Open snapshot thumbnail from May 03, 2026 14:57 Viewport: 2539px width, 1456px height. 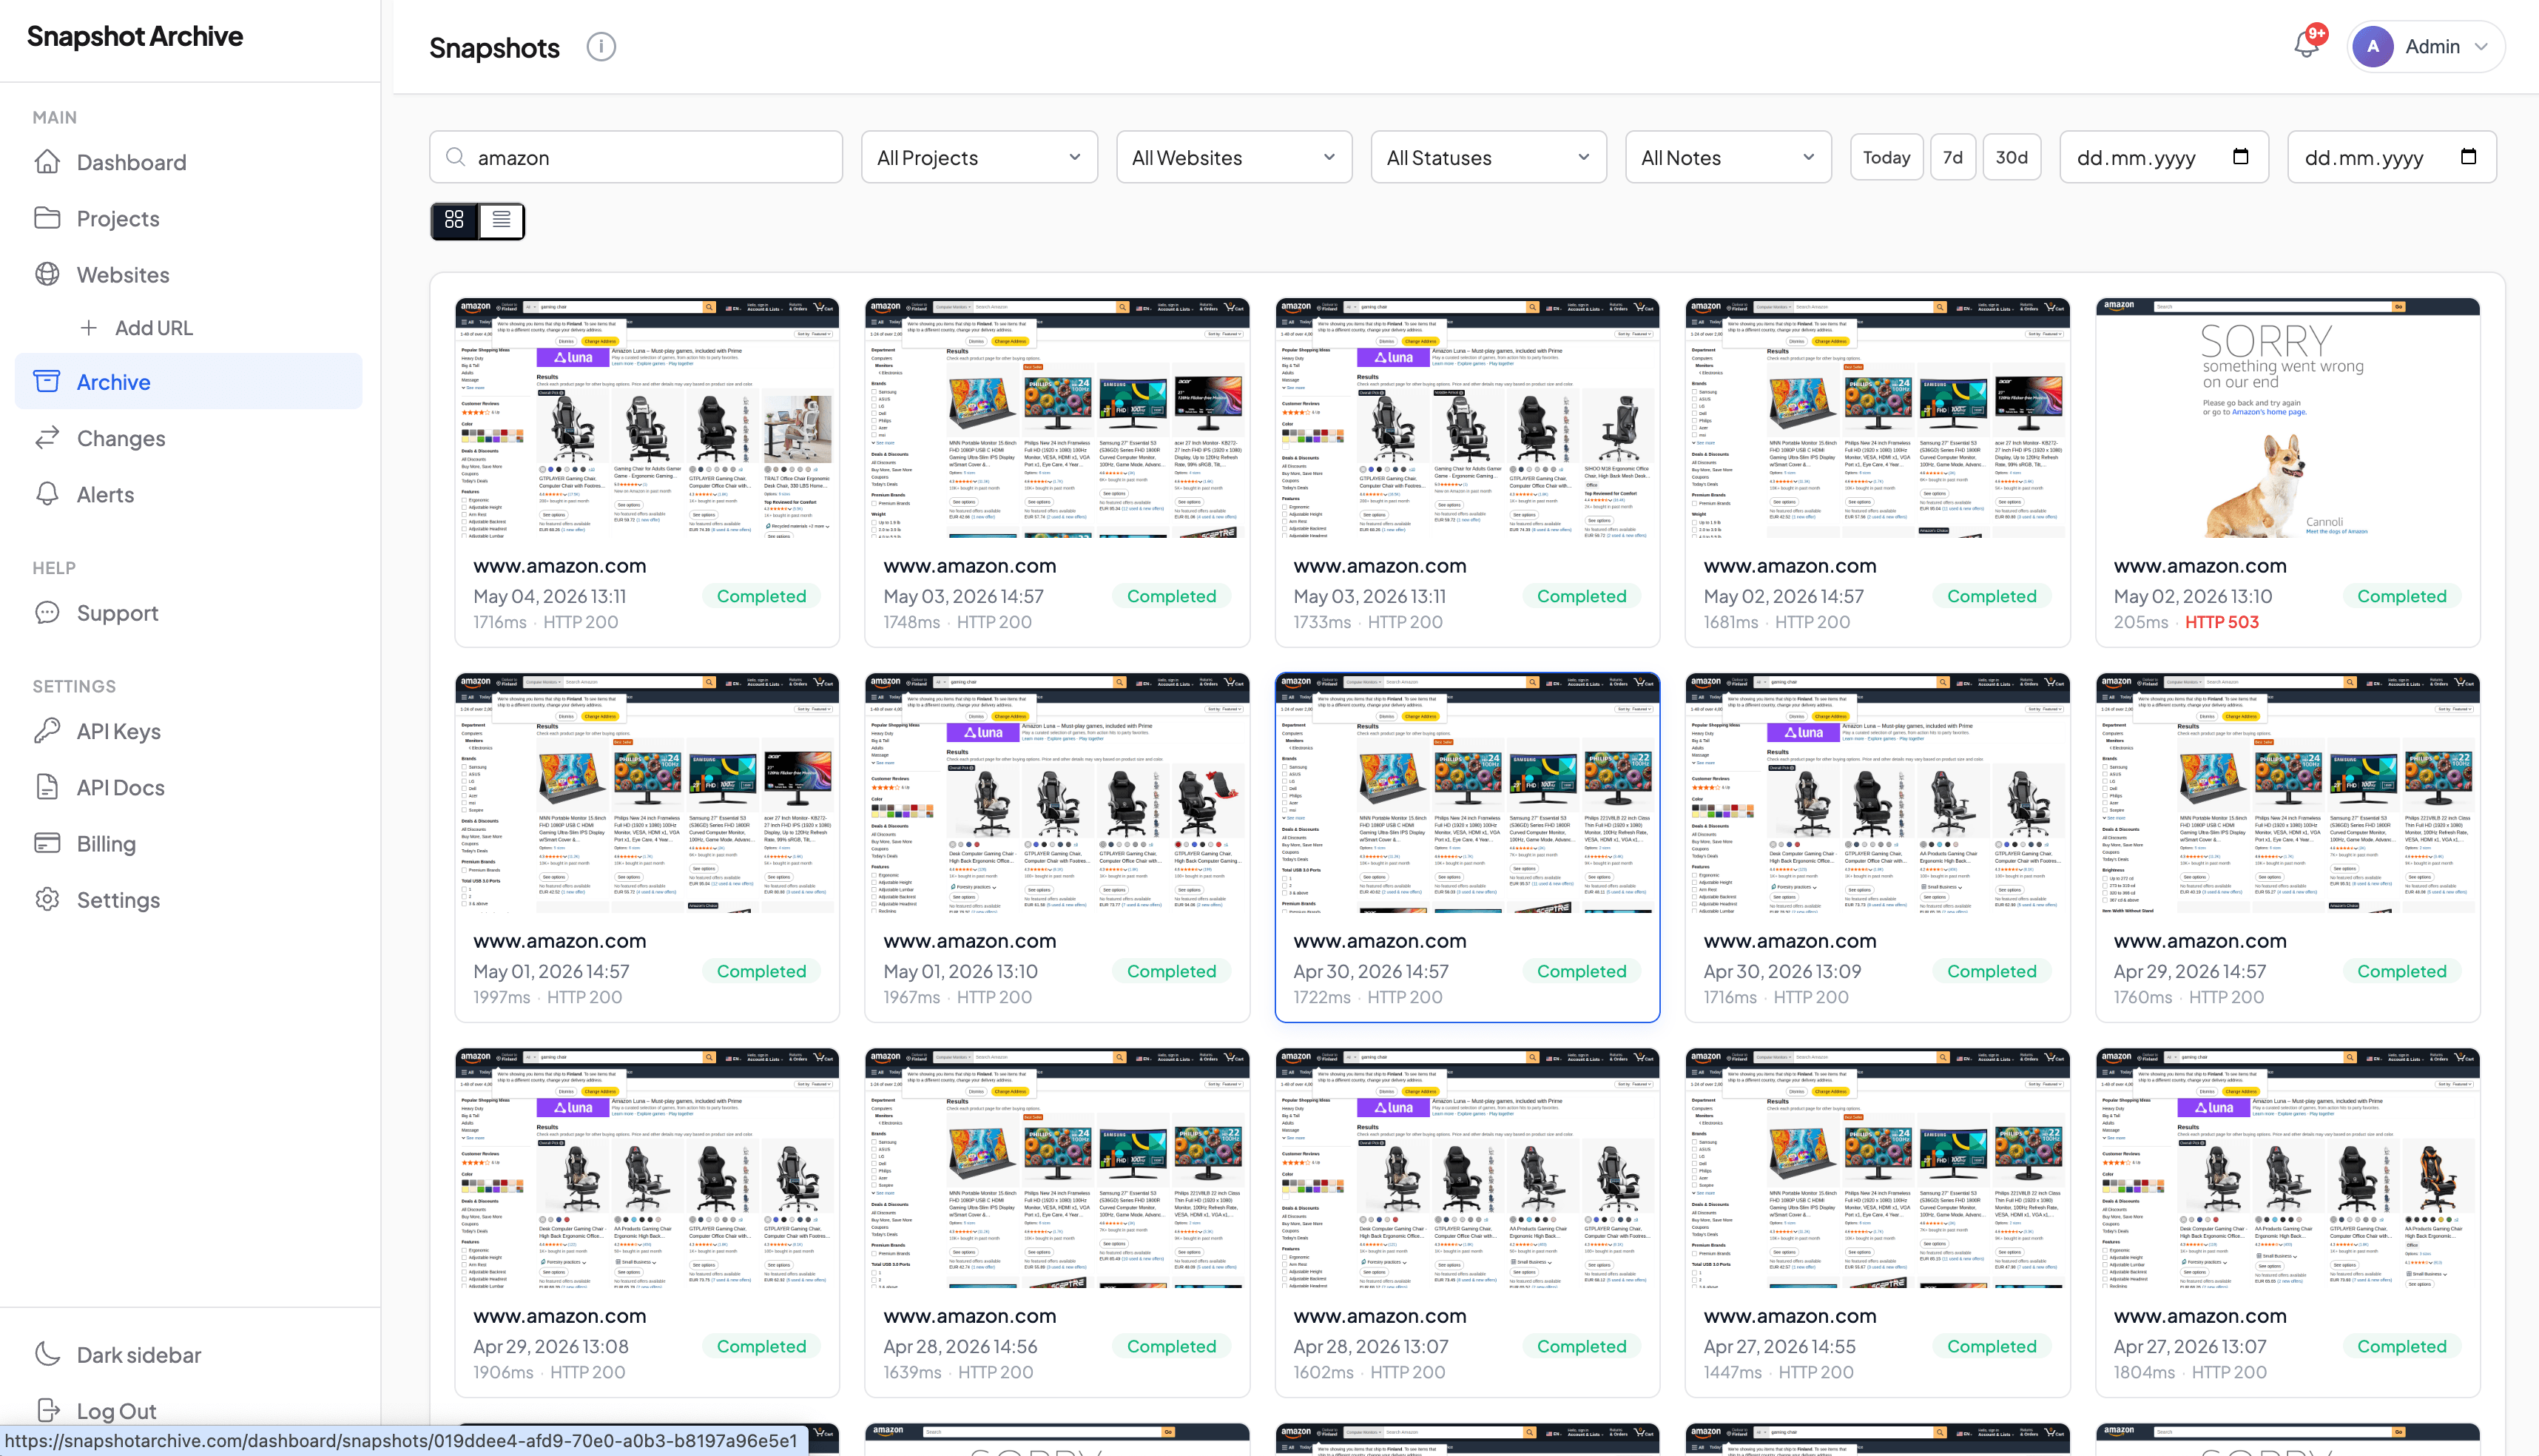pyautogui.click(x=1057, y=418)
